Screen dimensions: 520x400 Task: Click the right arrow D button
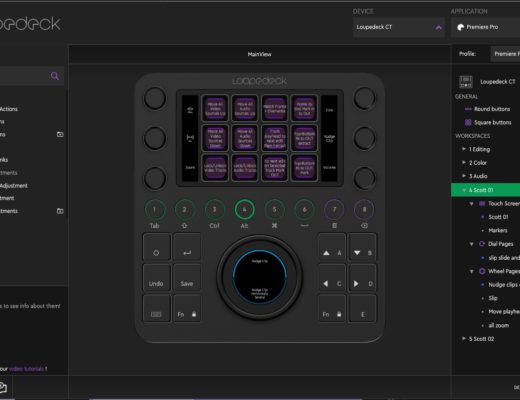pyautogui.click(x=362, y=278)
